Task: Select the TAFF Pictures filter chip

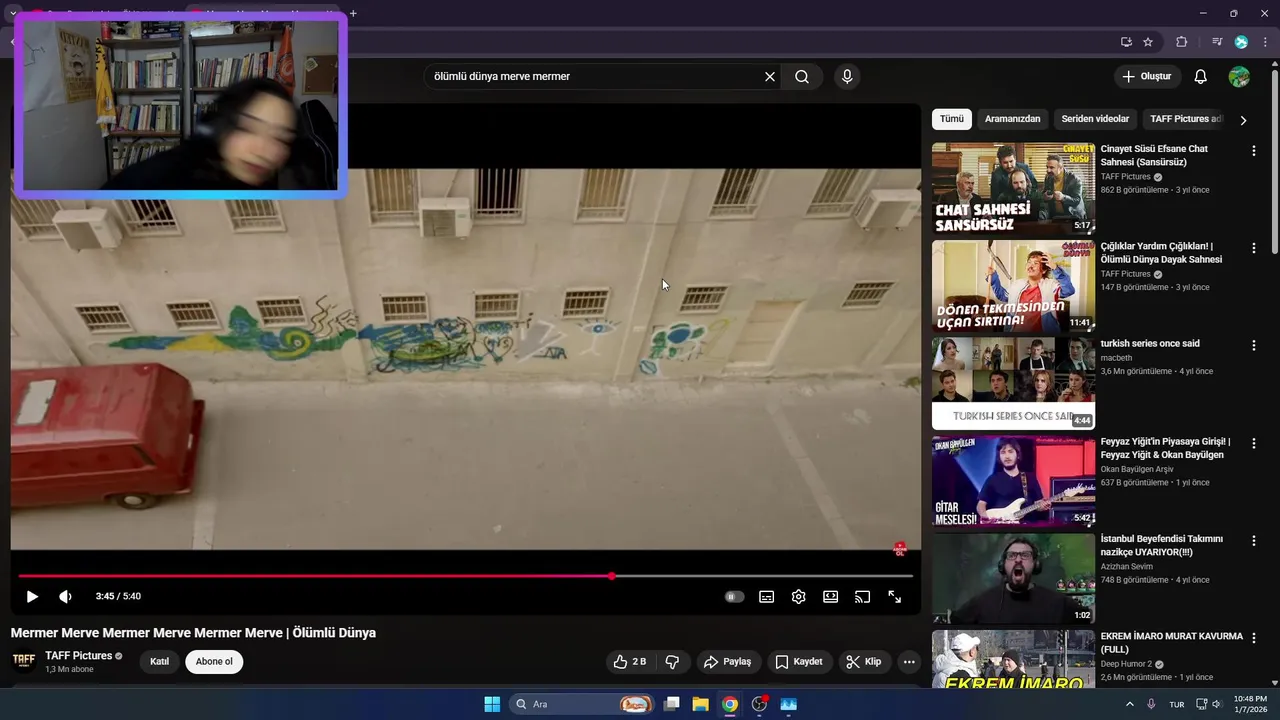Action: pyautogui.click(x=1184, y=119)
